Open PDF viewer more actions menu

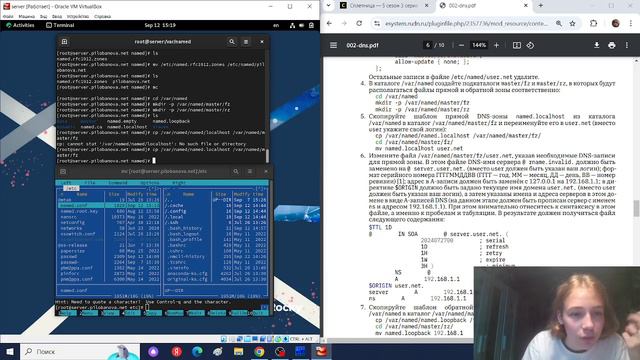coord(627,45)
